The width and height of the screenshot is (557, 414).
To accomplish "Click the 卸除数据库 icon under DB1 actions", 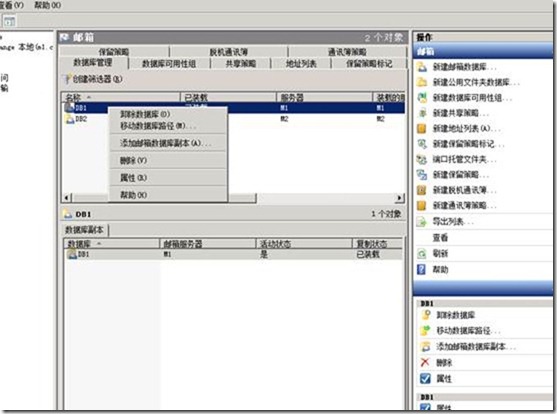I will point(426,315).
